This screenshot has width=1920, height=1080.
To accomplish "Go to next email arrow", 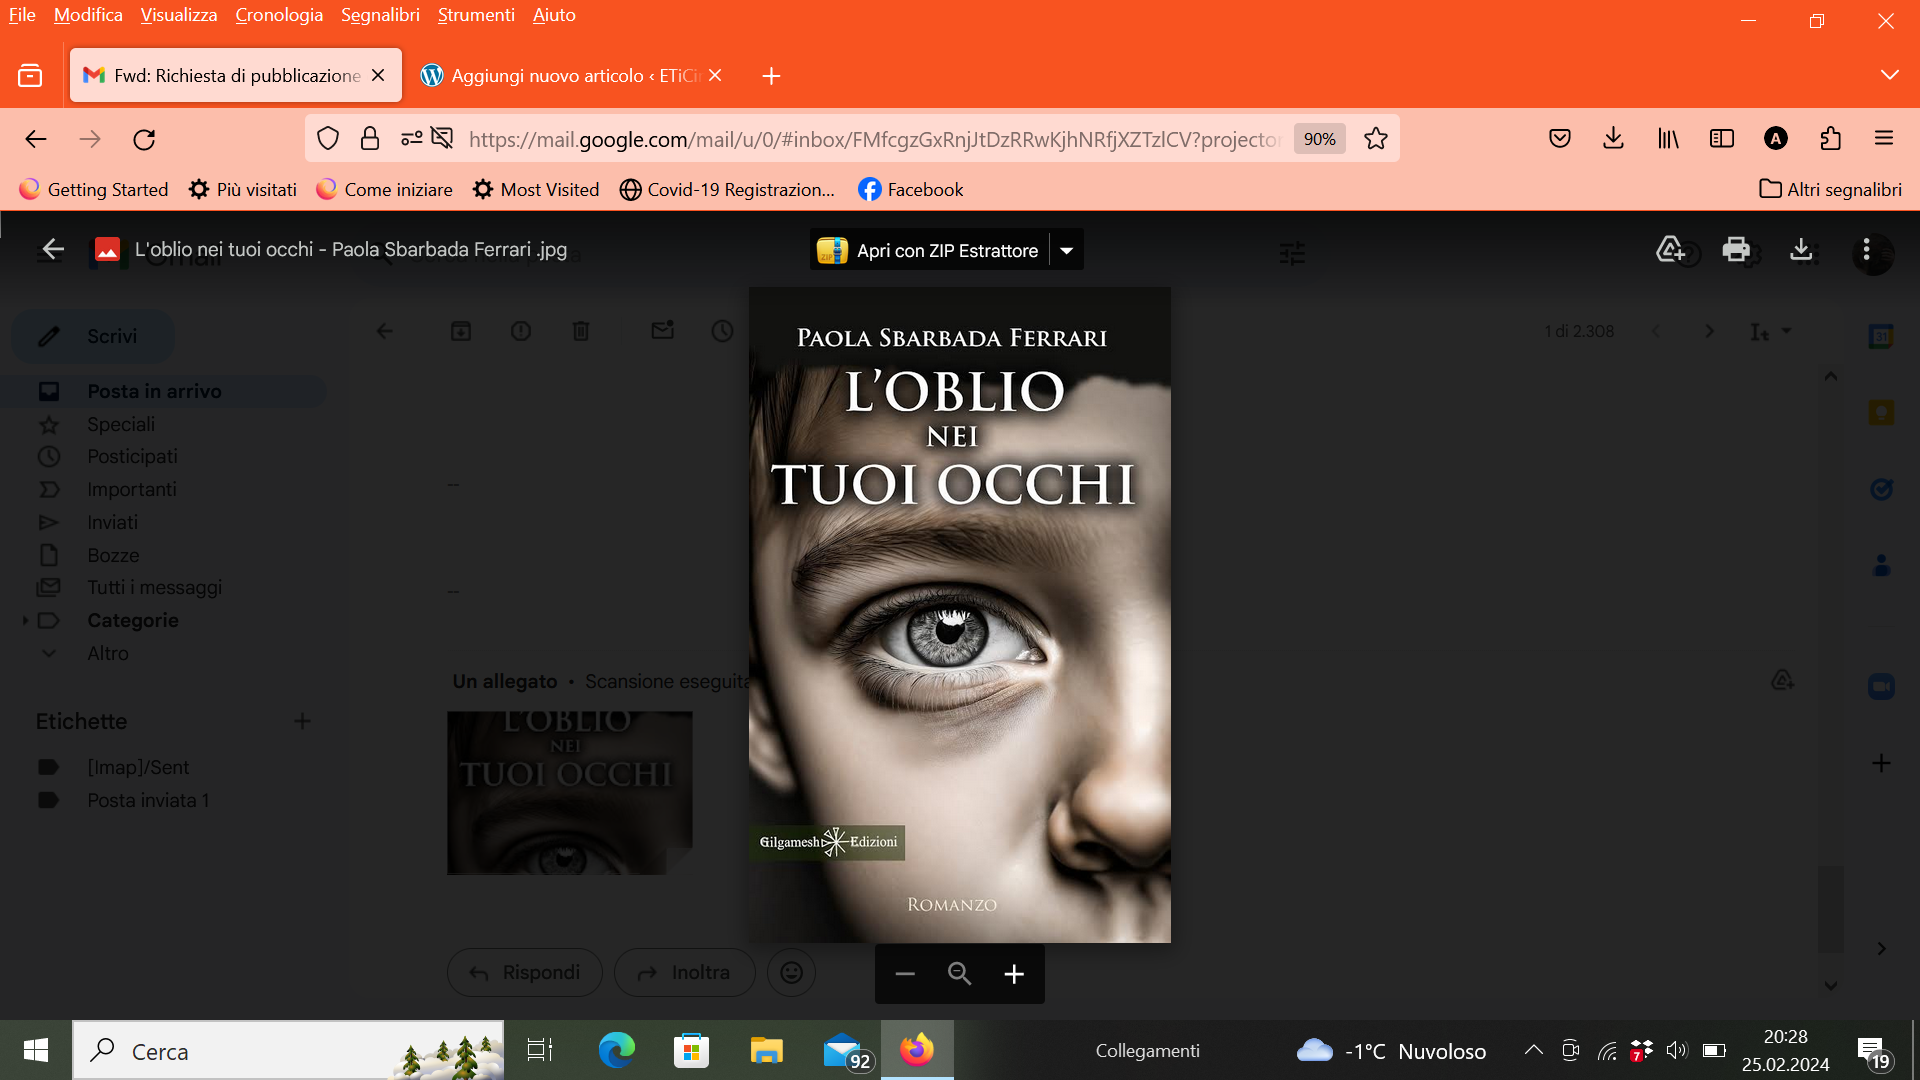I will (x=1709, y=331).
